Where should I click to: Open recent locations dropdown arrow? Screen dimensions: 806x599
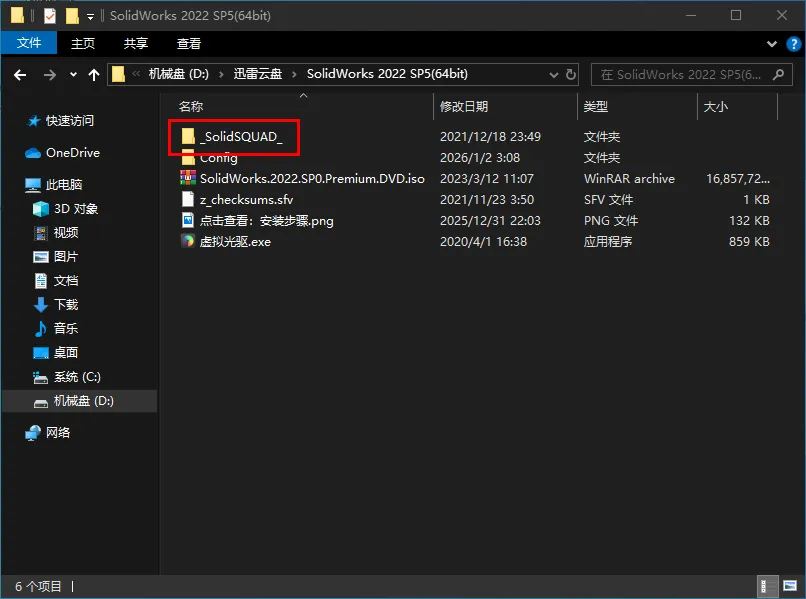click(x=74, y=75)
